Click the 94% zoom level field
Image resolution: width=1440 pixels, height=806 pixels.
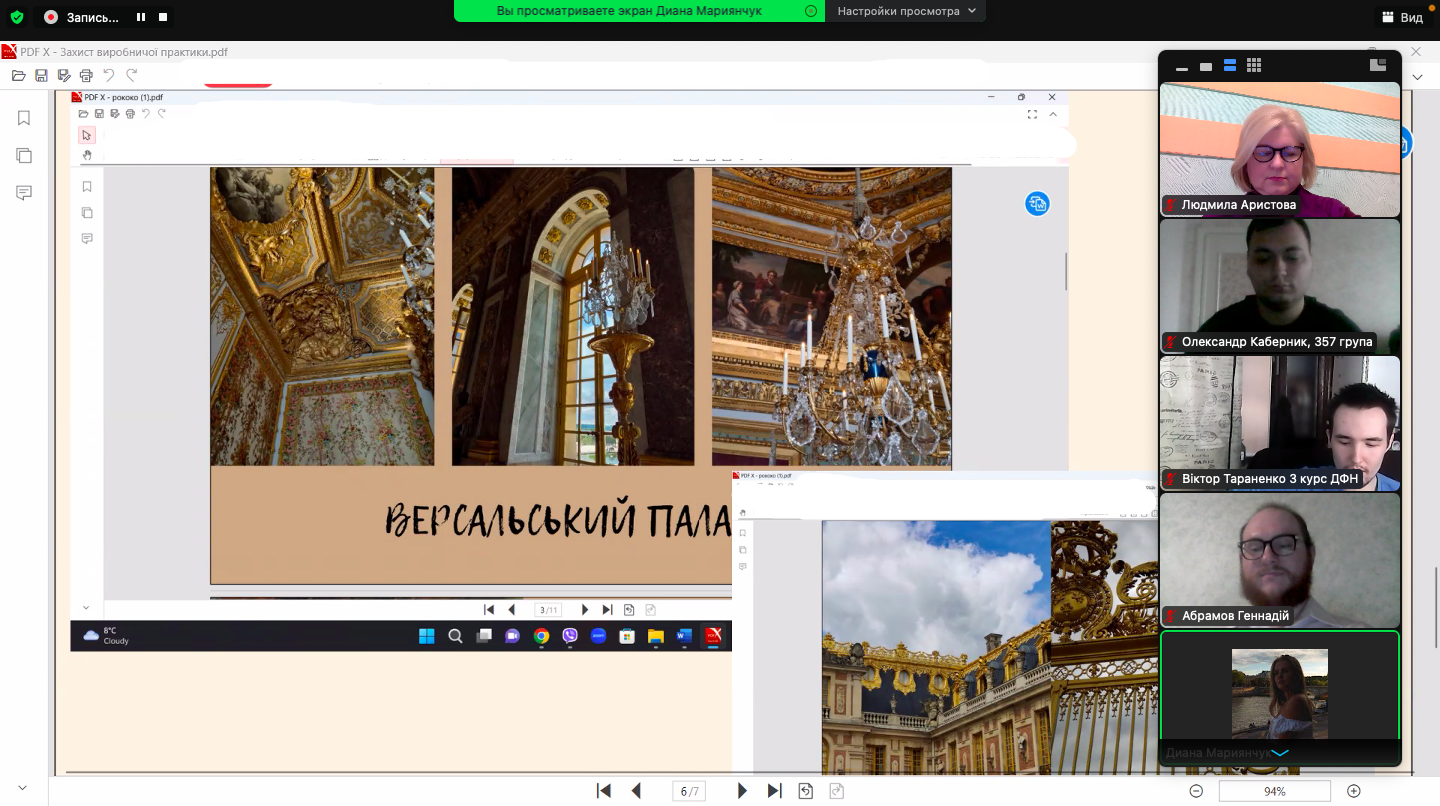click(1274, 791)
